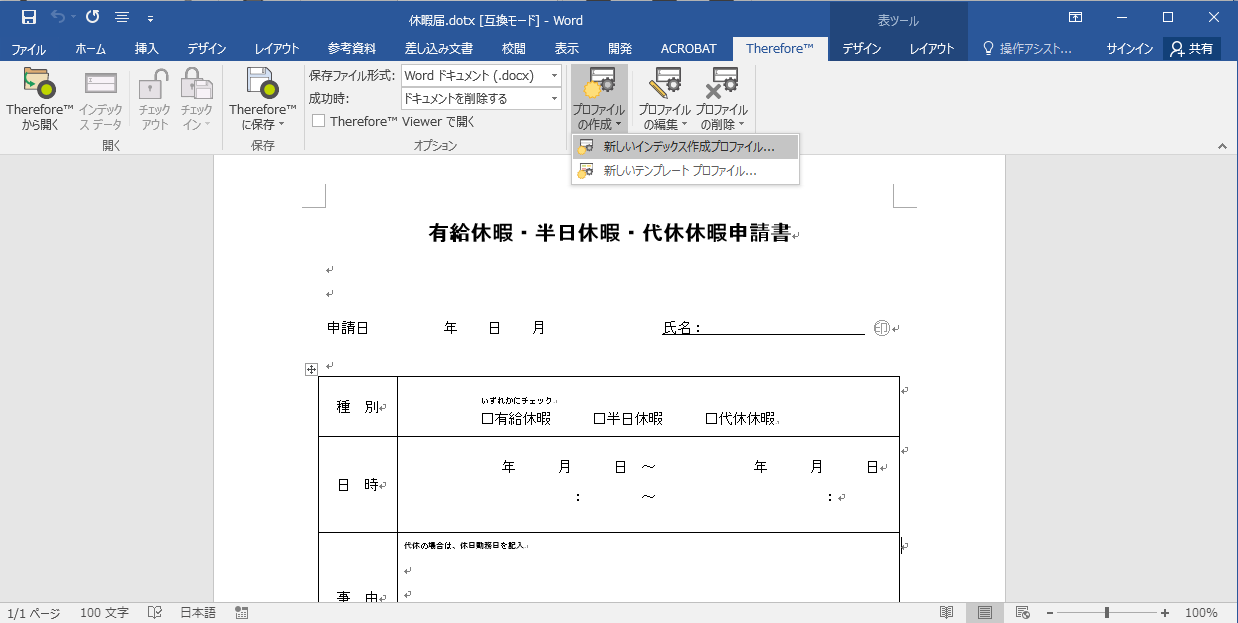The image size is (1238, 623).
Task: Click the サインイン link
Action: [1129, 49]
